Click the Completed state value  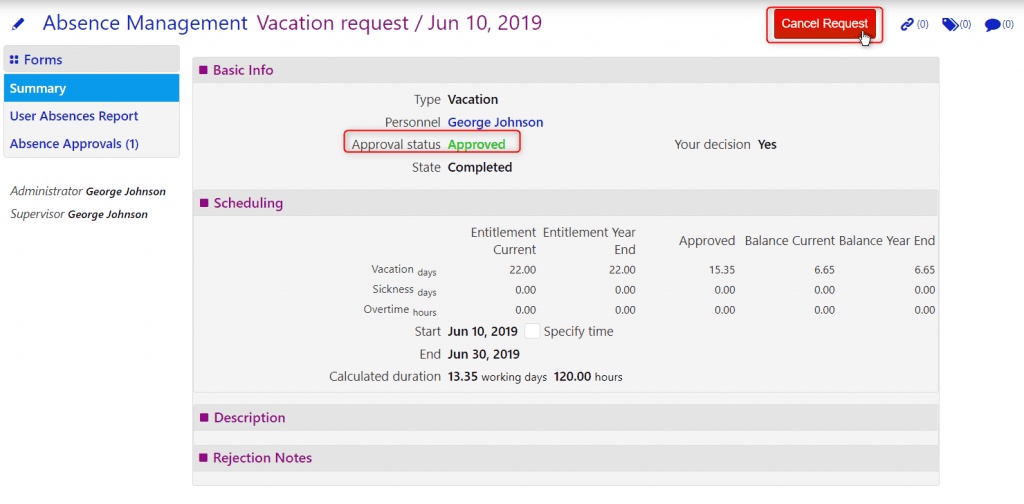click(479, 167)
